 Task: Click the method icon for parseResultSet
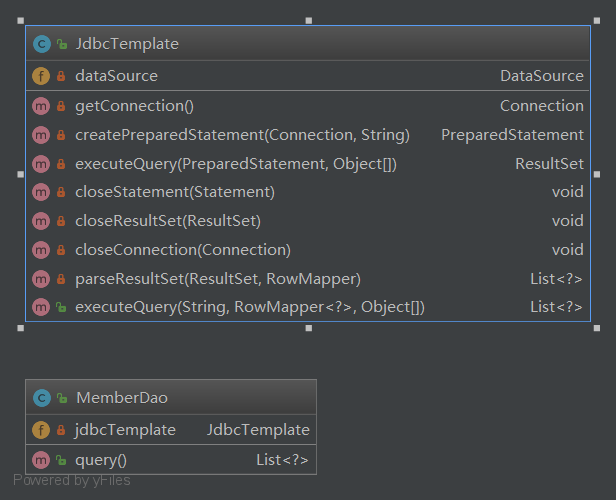coord(41,279)
